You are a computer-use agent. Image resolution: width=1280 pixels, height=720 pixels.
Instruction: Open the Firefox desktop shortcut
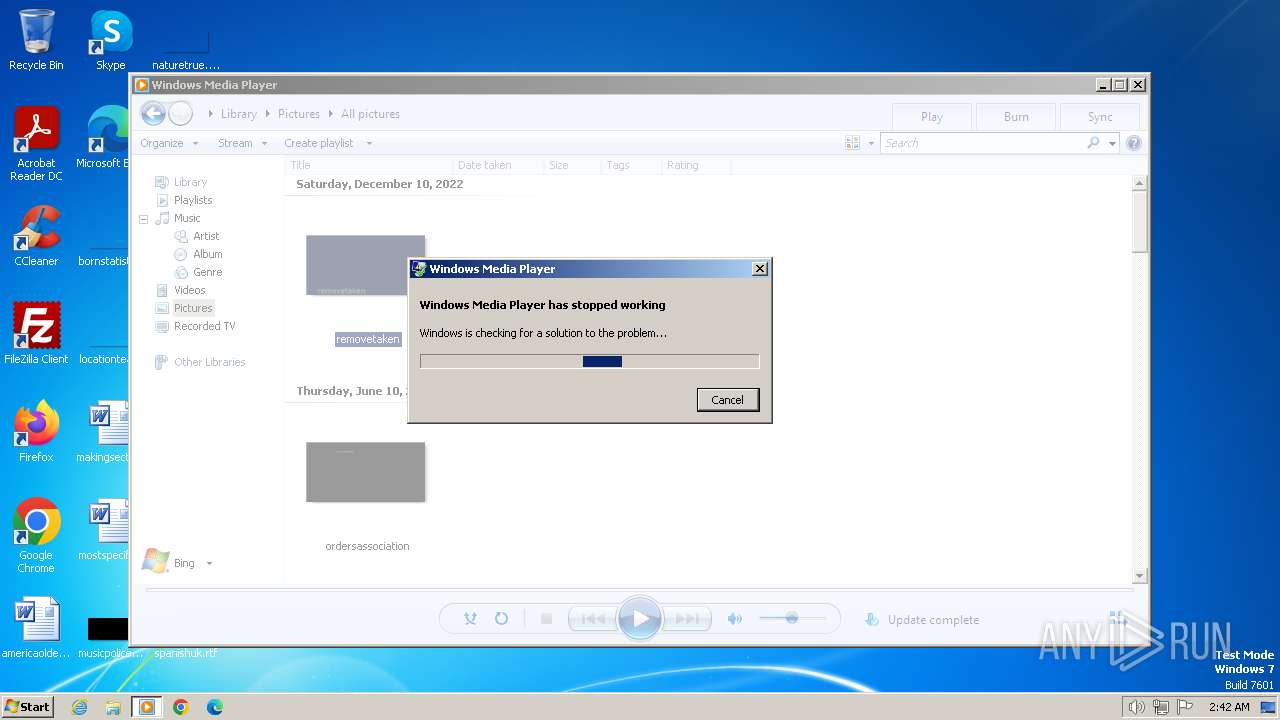click(36, 432)
